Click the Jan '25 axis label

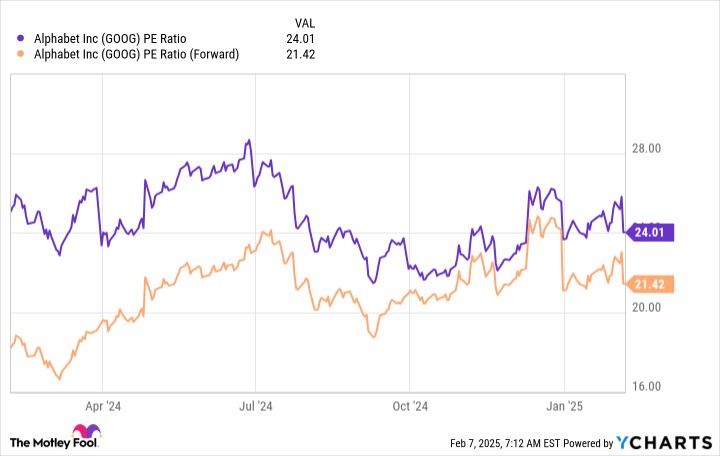pos(564,406)
